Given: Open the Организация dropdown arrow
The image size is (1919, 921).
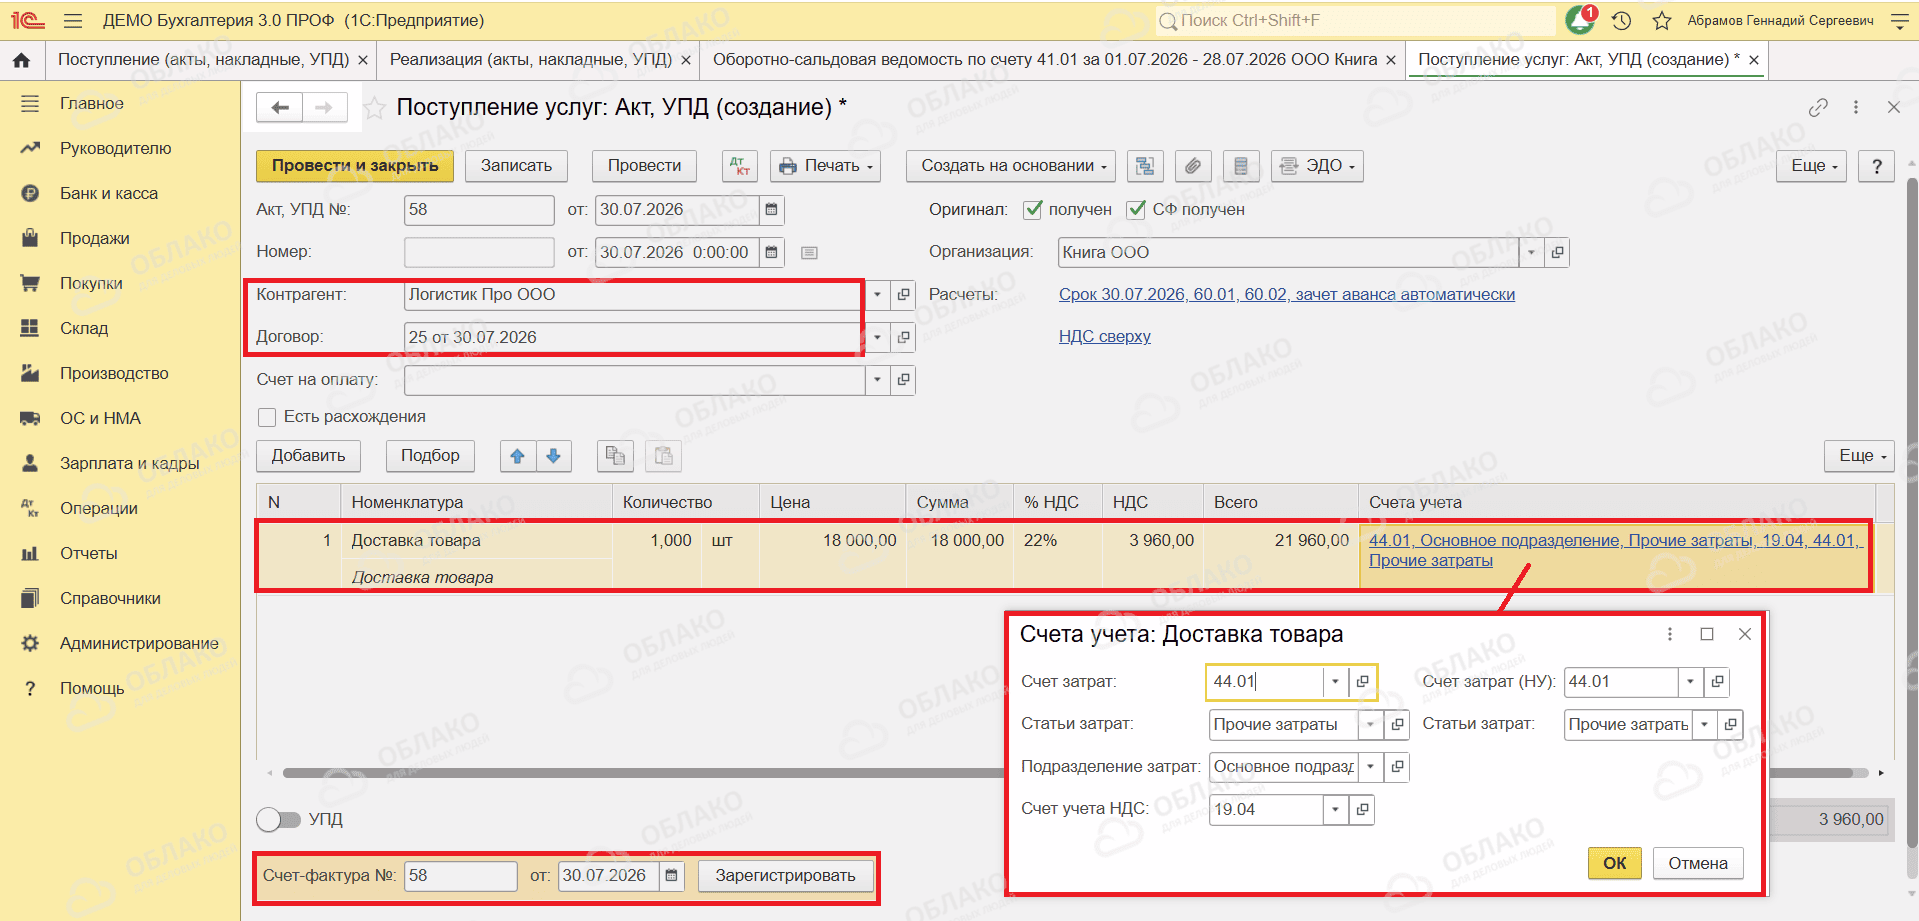Looking at the screenshot, I should (x=1531, y=253).
